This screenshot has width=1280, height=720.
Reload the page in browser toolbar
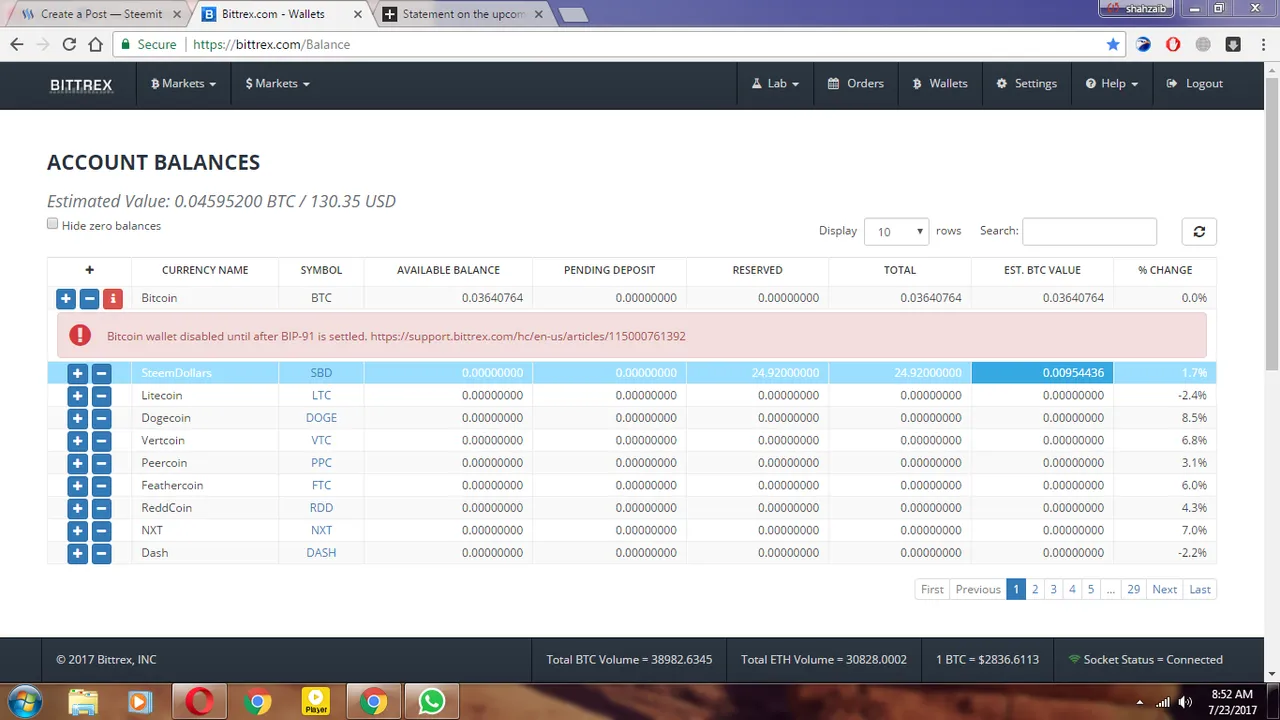coord(69,44)
